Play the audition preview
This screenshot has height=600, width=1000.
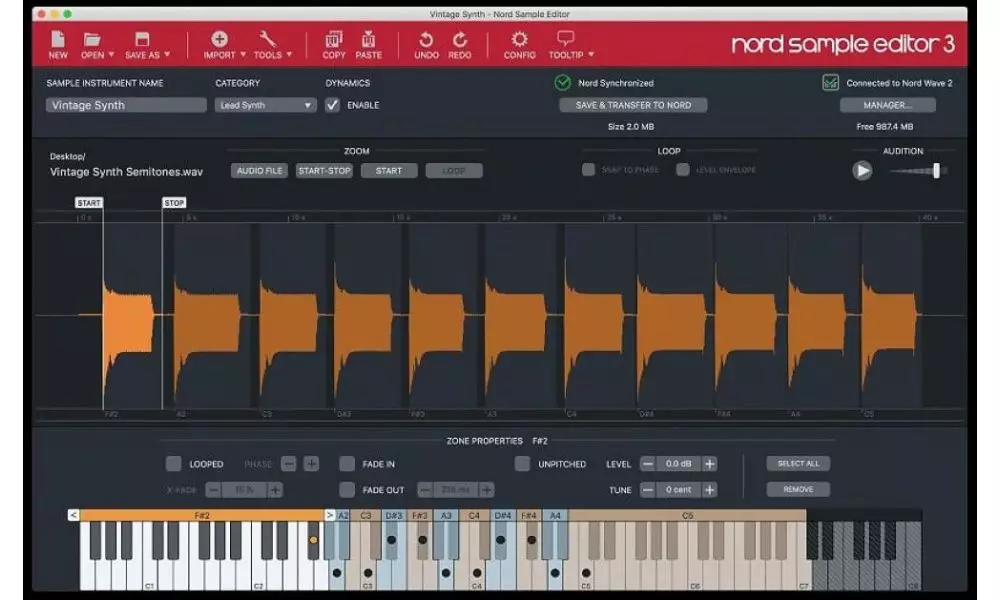[862, 170]
